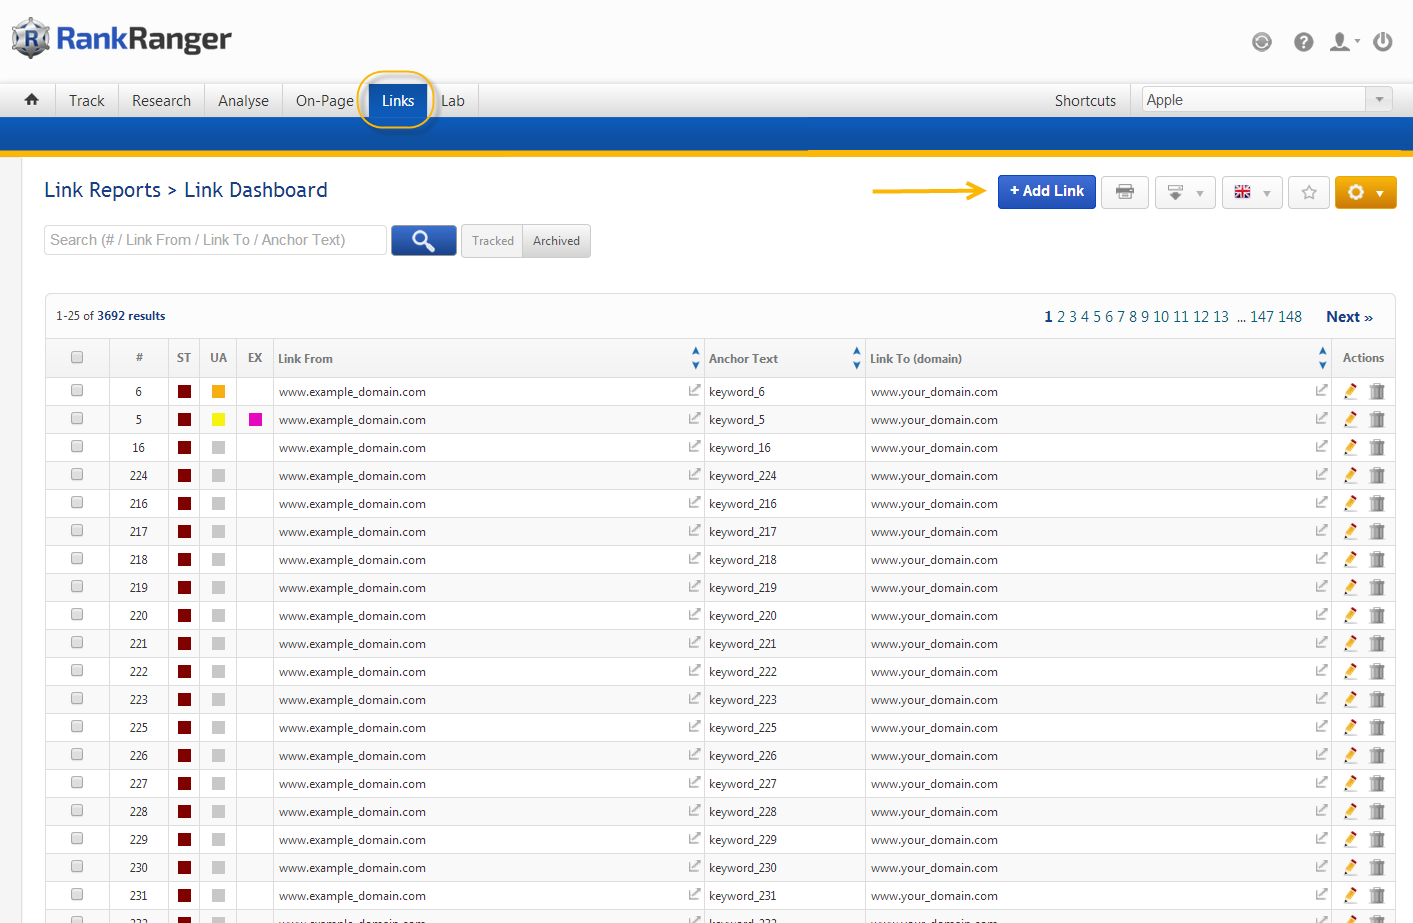The image size is (1413, 923).
Task: Go to Next results page
Action: pos(1348,317)
